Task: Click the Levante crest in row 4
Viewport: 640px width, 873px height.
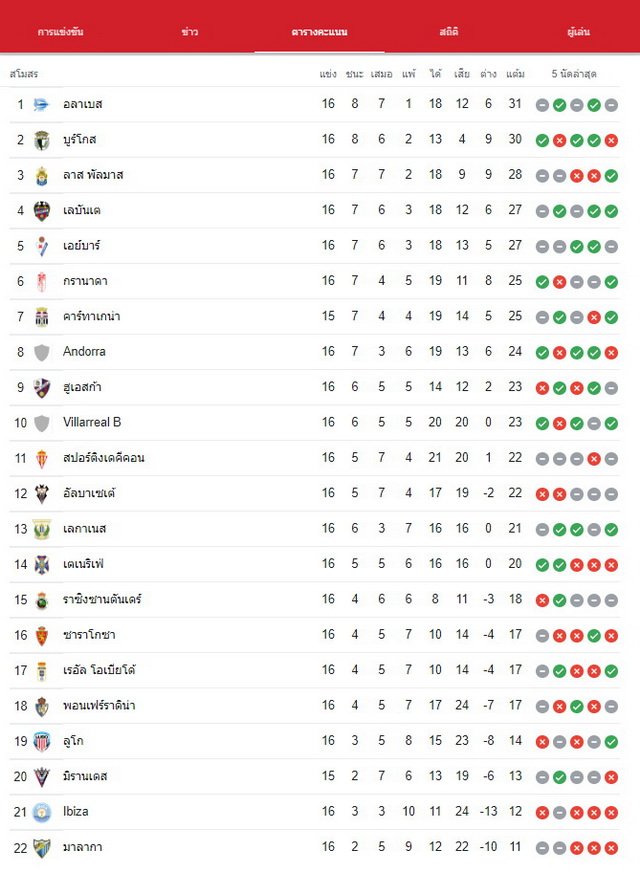Action: tap(42, 210)
